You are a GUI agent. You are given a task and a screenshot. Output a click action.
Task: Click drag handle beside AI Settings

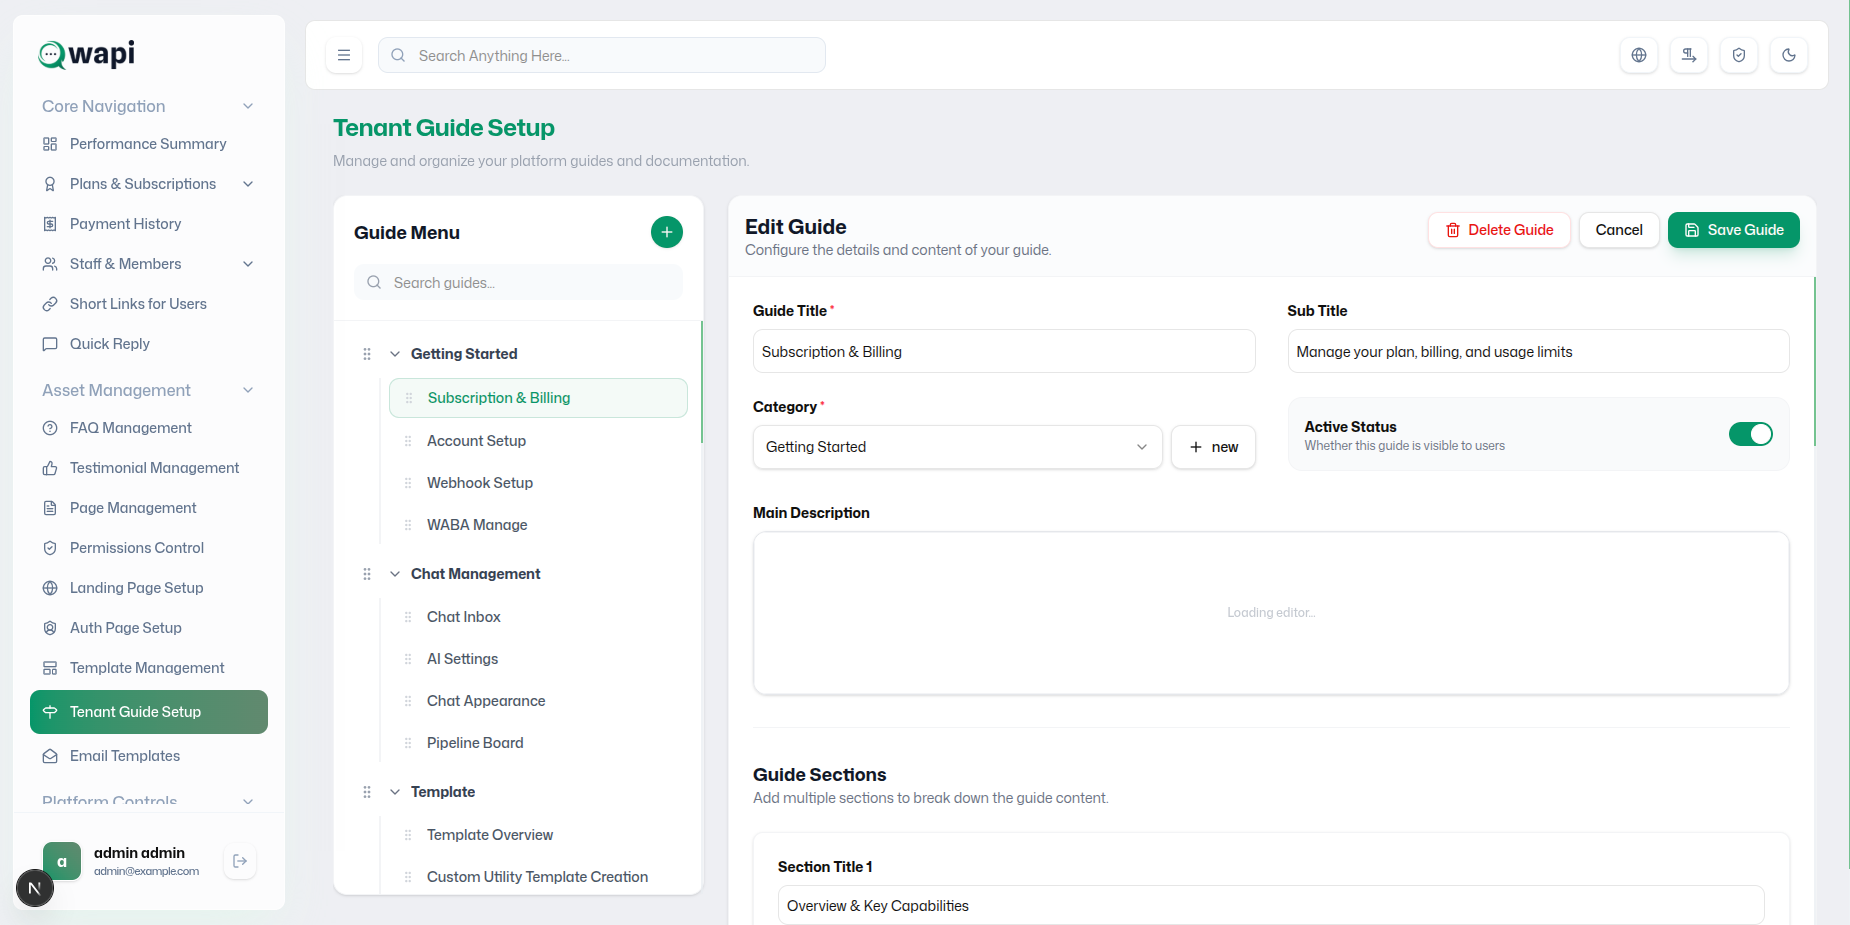click(x=408, y=659)
